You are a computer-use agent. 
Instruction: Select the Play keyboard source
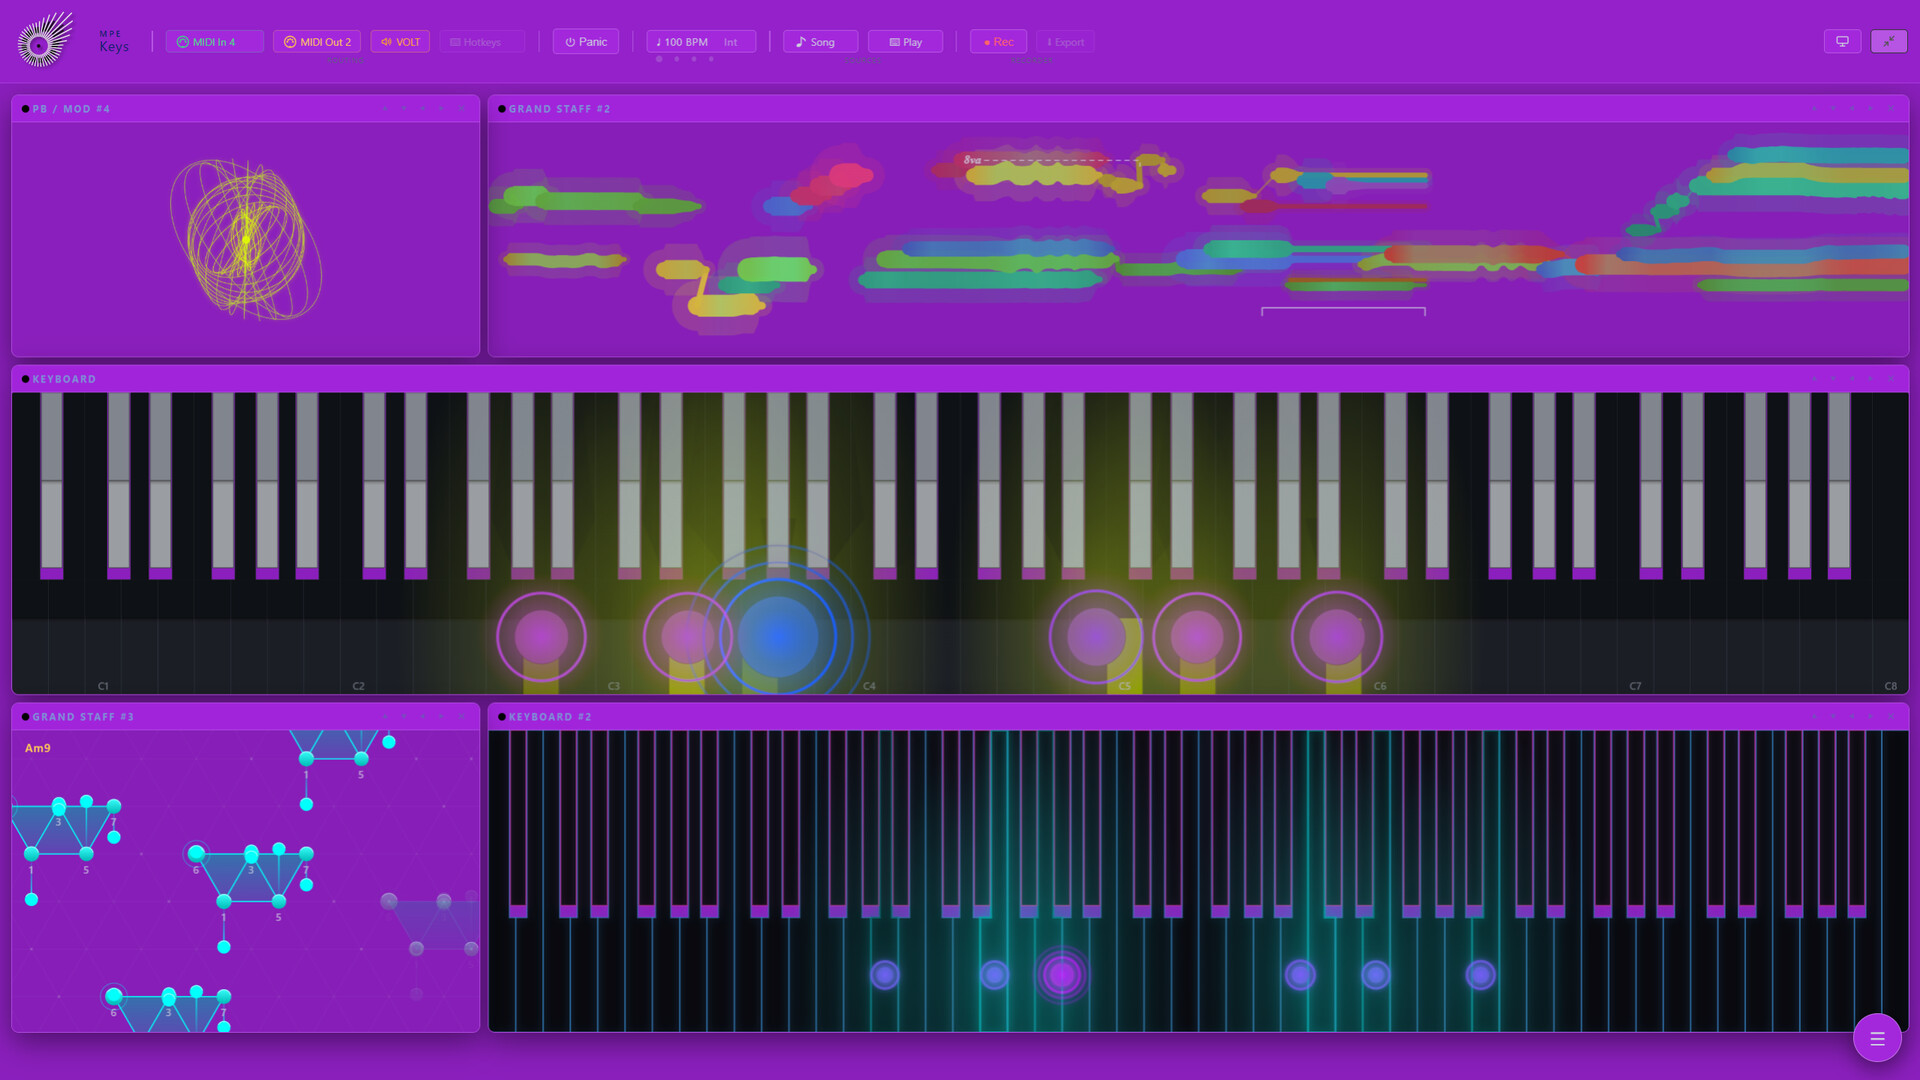coord(905,42)
